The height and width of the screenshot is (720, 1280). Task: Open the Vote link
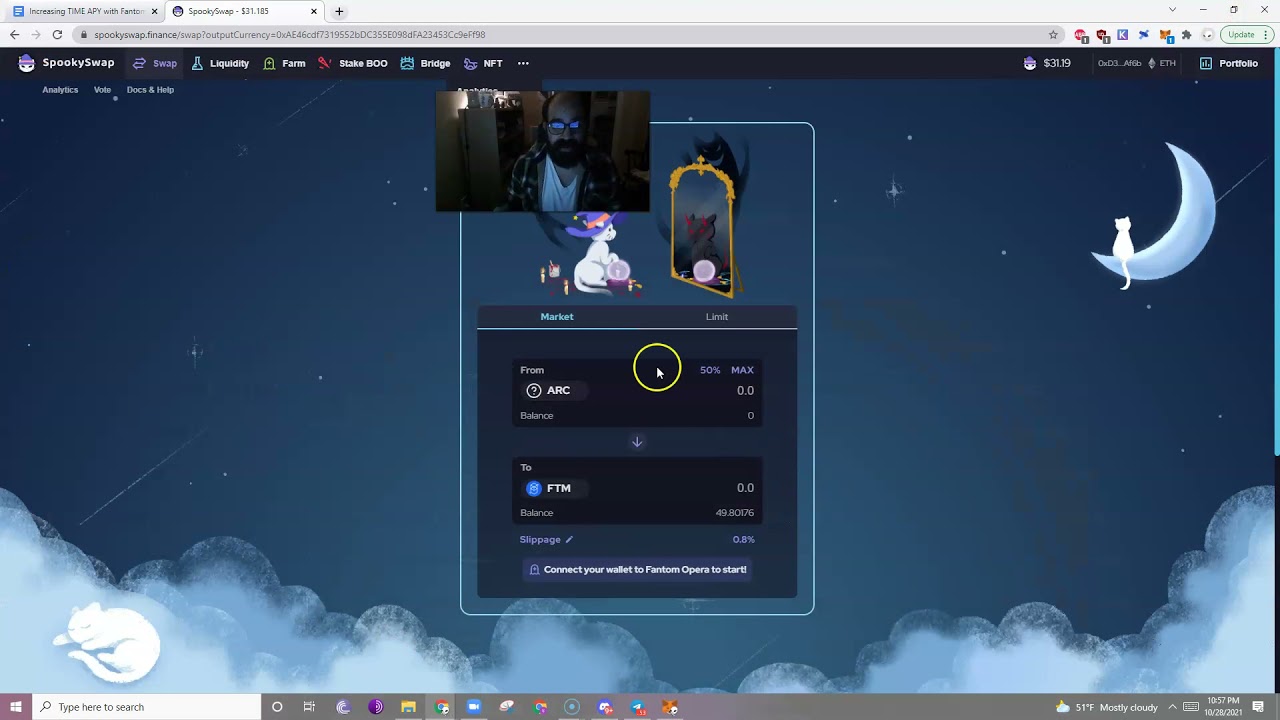102,90
